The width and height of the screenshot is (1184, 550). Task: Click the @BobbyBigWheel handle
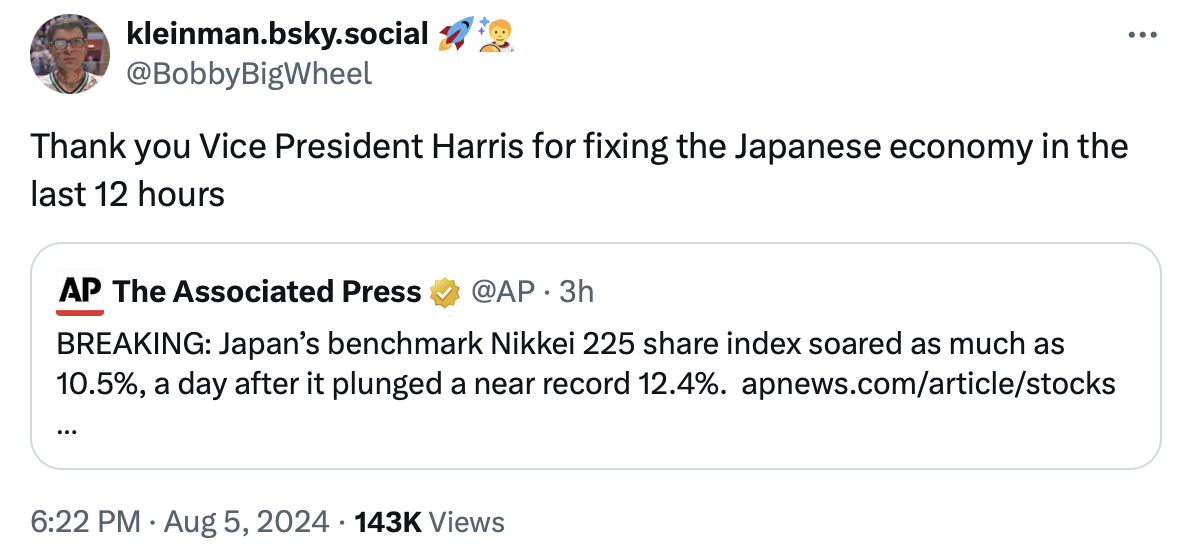point(249,72)
